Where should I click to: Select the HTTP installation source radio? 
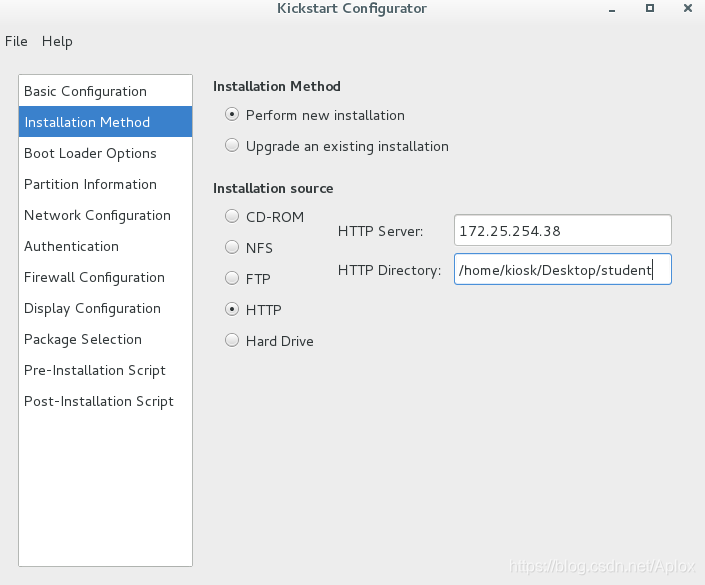232,310
